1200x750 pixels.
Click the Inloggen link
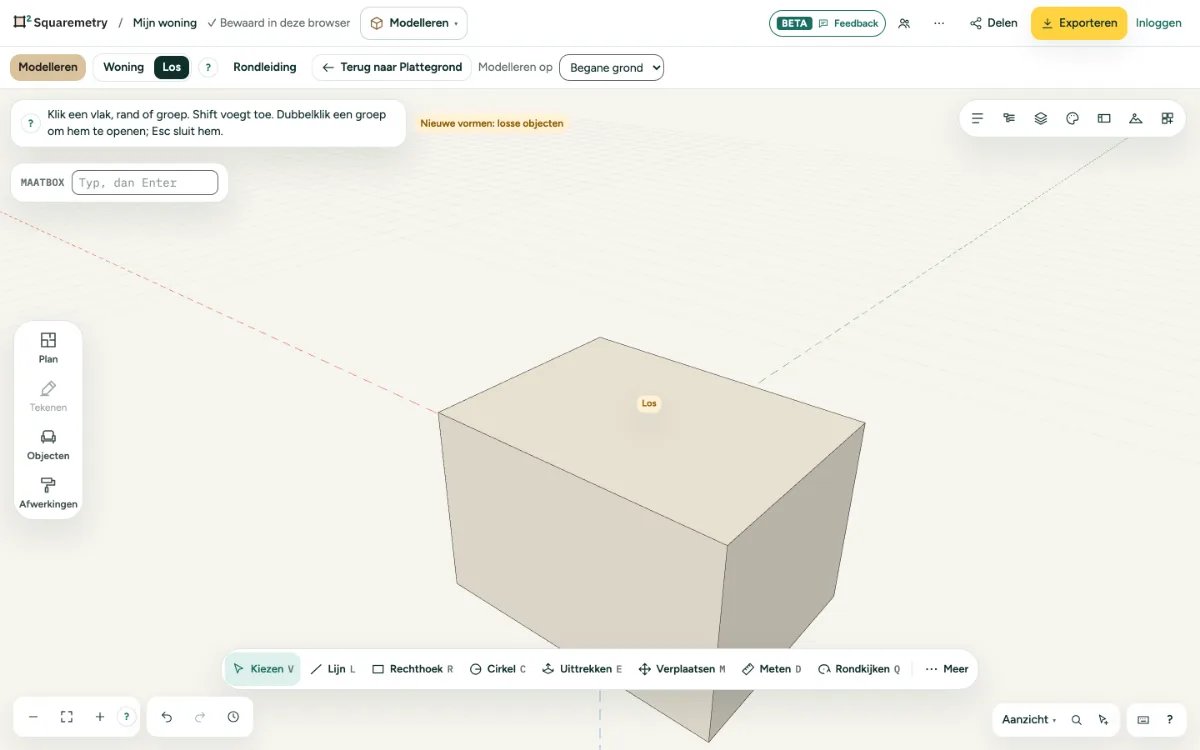click(1159, 23)
